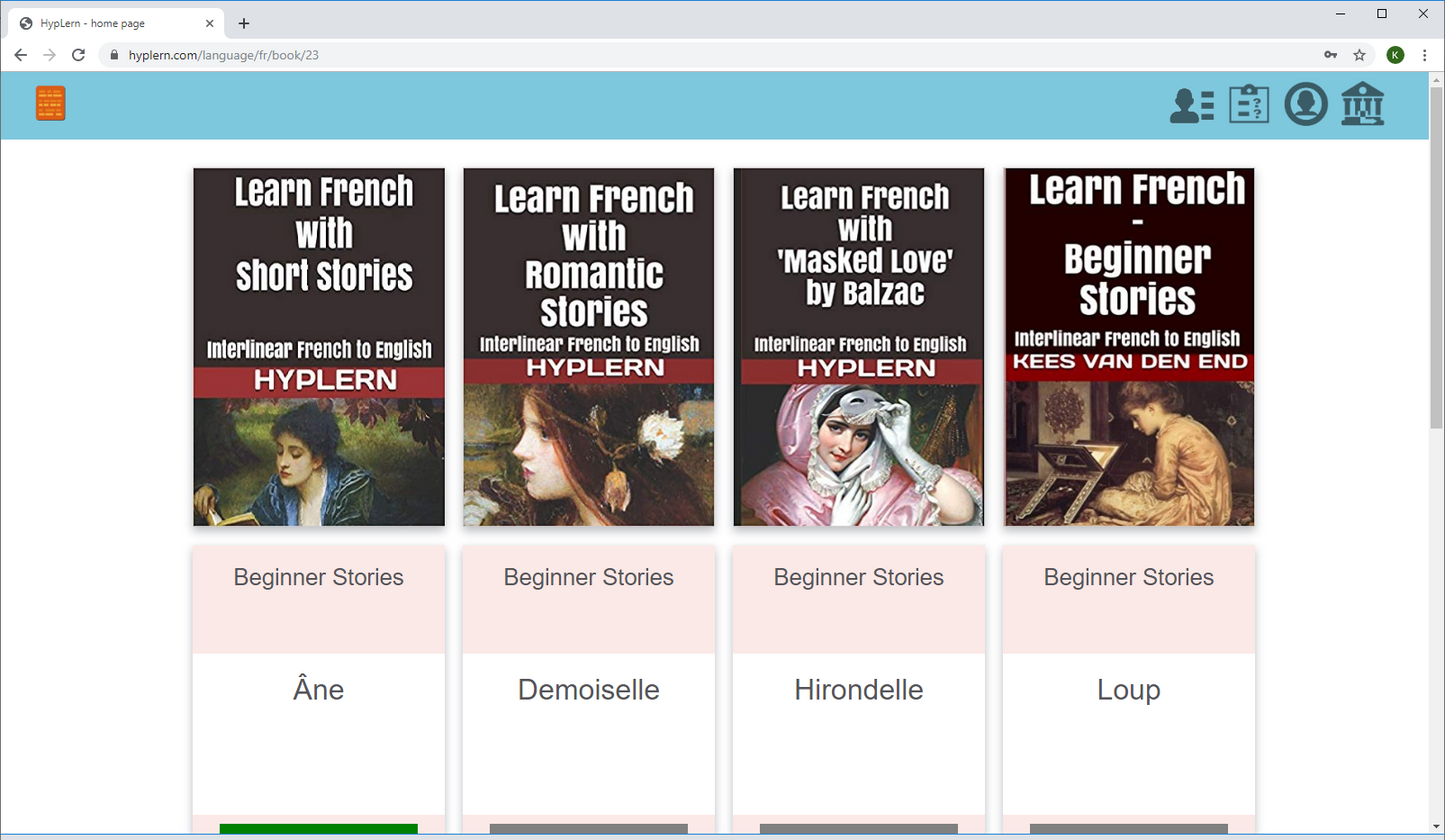The image size is (1445, 840).
Task: Click the orange HypLern logo icon
Action: coord(50,103)
